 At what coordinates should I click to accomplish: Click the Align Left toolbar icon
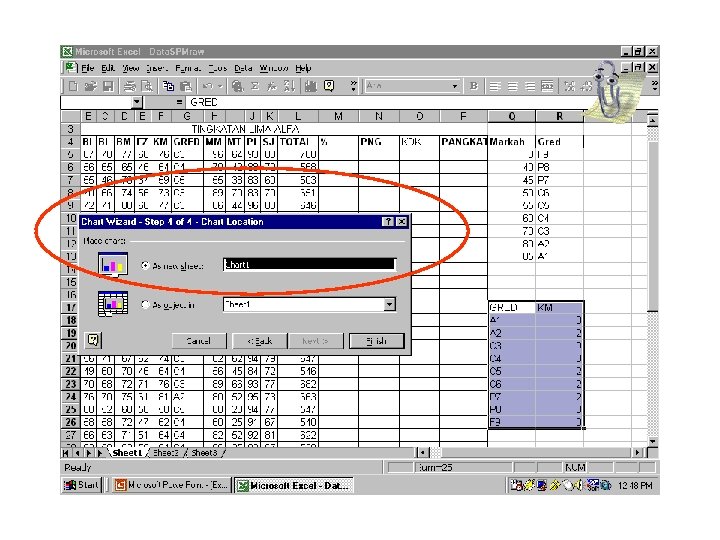[x=495, y=86]
